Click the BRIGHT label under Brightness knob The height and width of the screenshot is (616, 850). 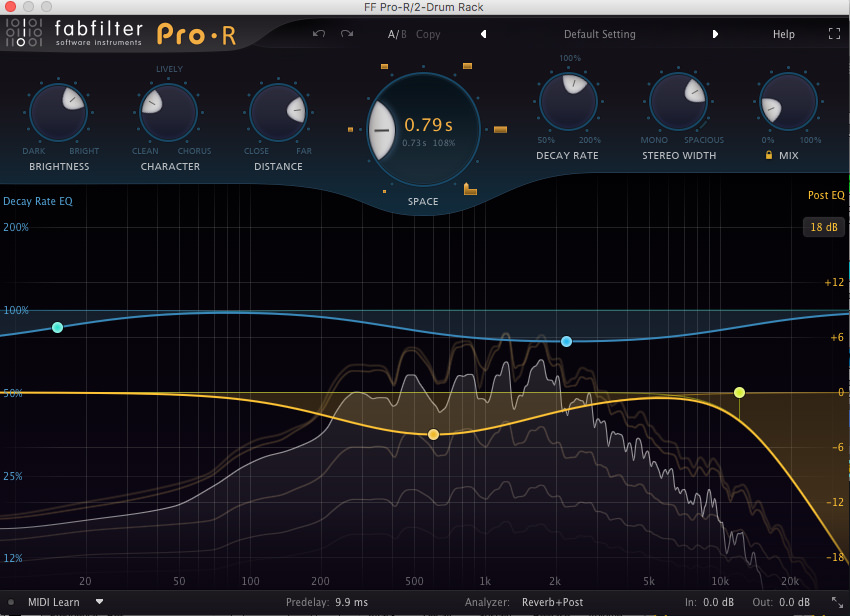[84, 151]
